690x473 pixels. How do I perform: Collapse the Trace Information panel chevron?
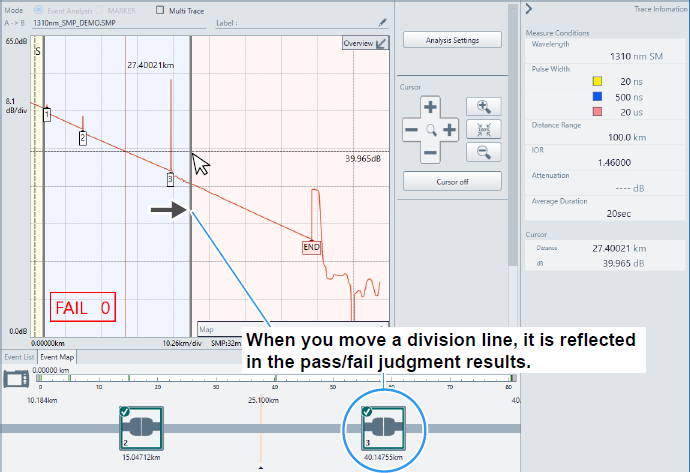click(x=528, y=9)
